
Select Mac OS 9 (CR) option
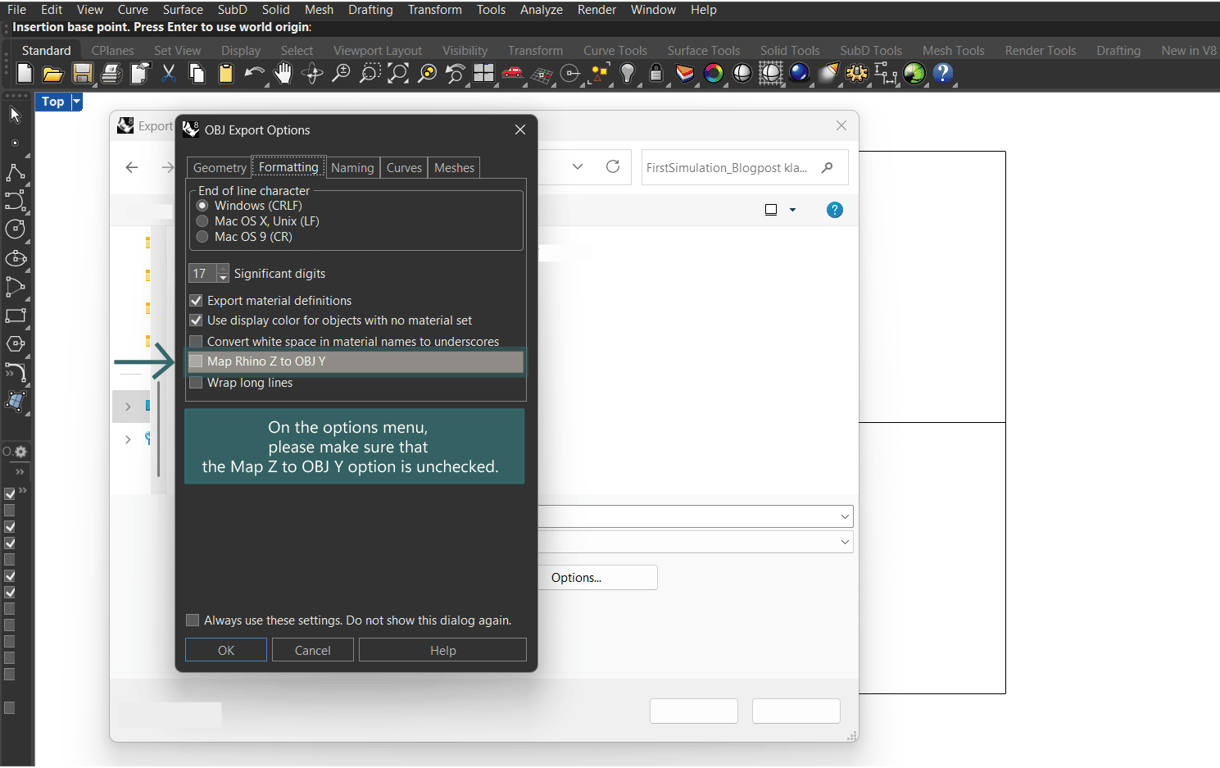[x=202, y=237]
